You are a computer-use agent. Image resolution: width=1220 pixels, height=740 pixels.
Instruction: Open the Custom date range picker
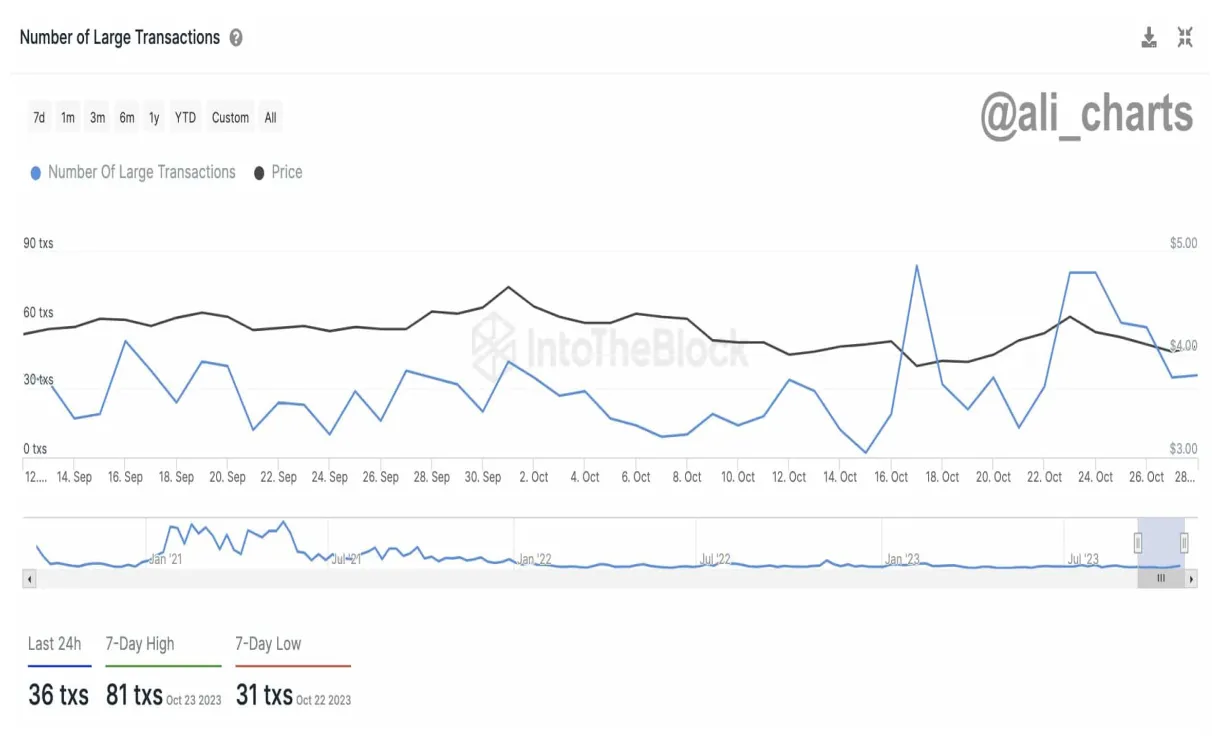coord(230,118)
